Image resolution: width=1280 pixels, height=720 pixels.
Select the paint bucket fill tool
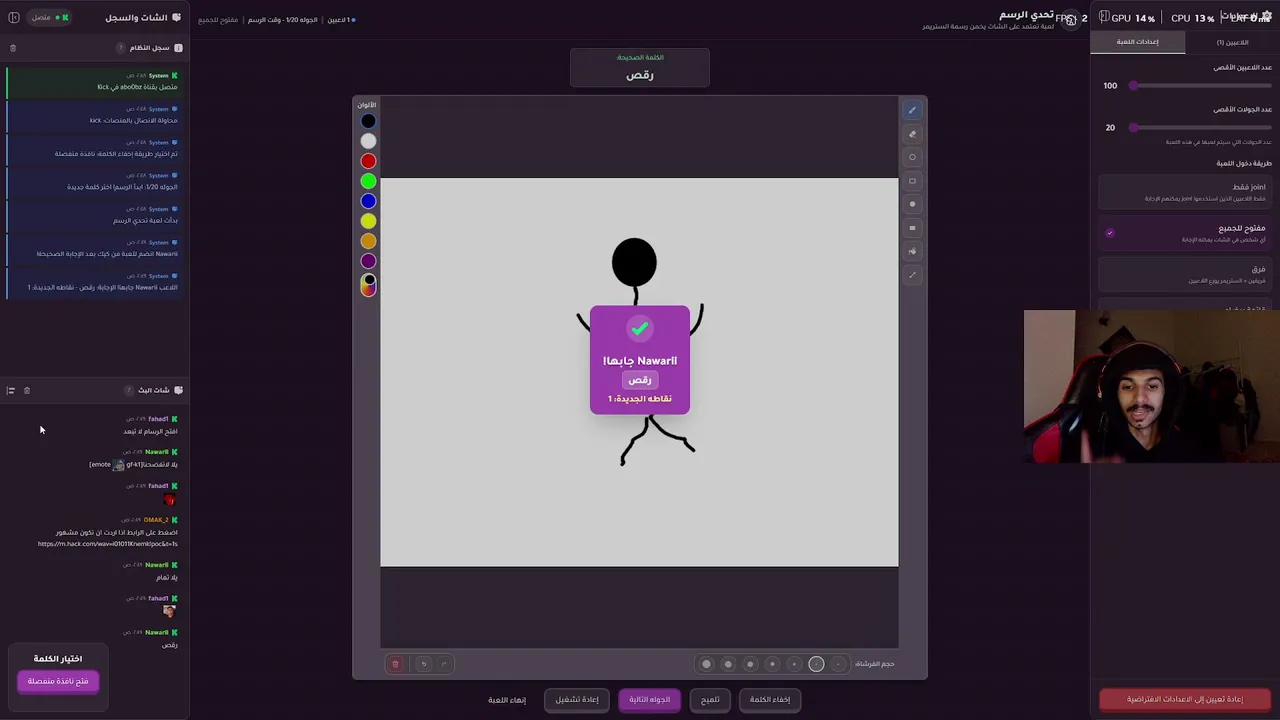(912, 251)
